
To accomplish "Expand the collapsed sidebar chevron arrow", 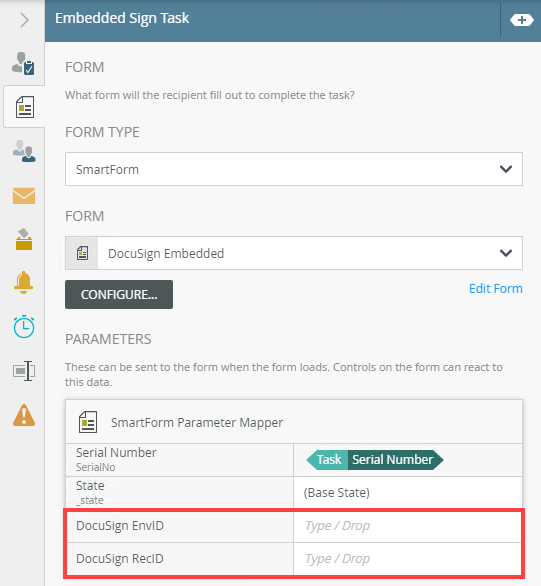I will (x=24, y=20).
